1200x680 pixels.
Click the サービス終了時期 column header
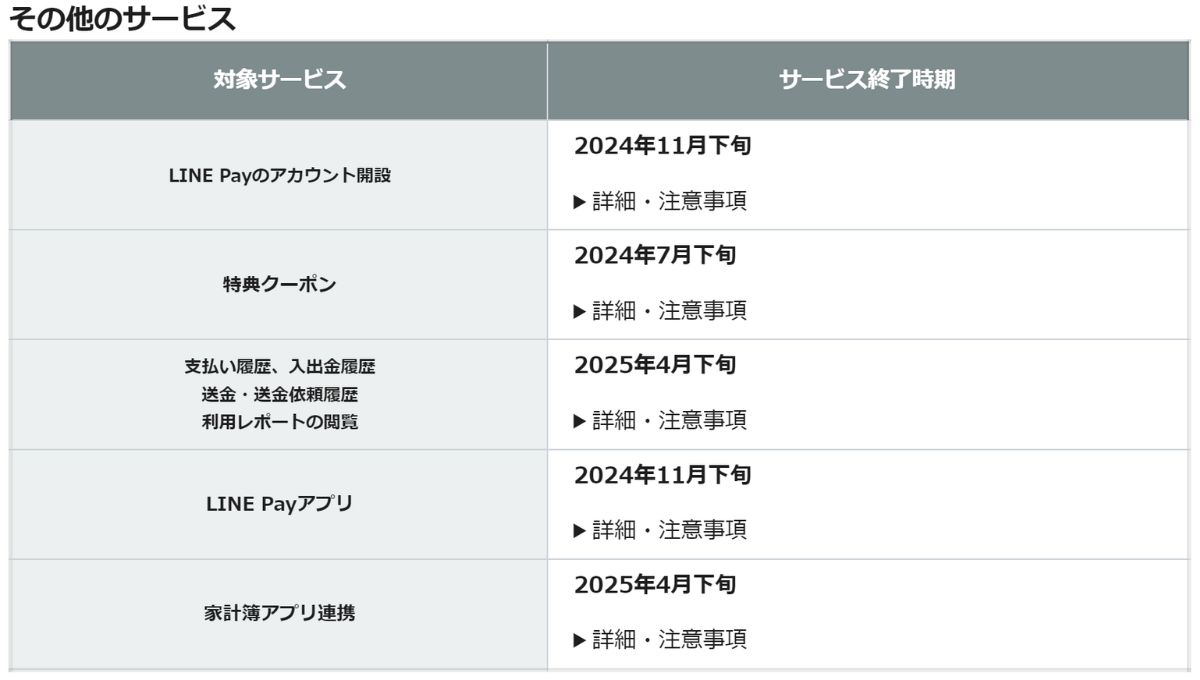[867, 81]
